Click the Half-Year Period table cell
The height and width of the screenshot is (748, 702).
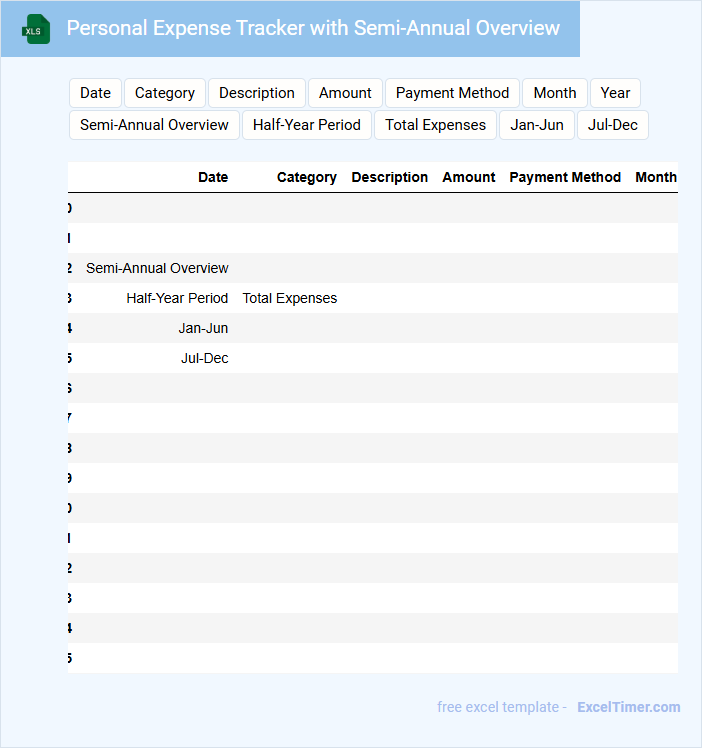[177, 298]
